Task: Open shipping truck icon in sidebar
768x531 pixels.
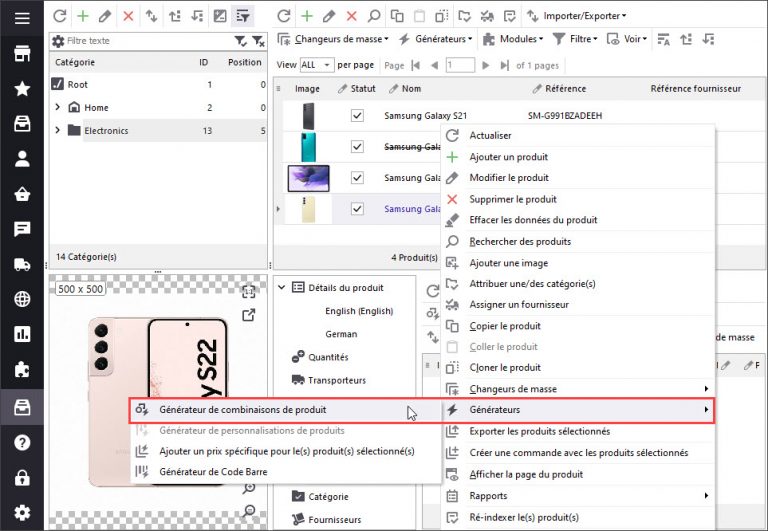Action: [22, 265]
